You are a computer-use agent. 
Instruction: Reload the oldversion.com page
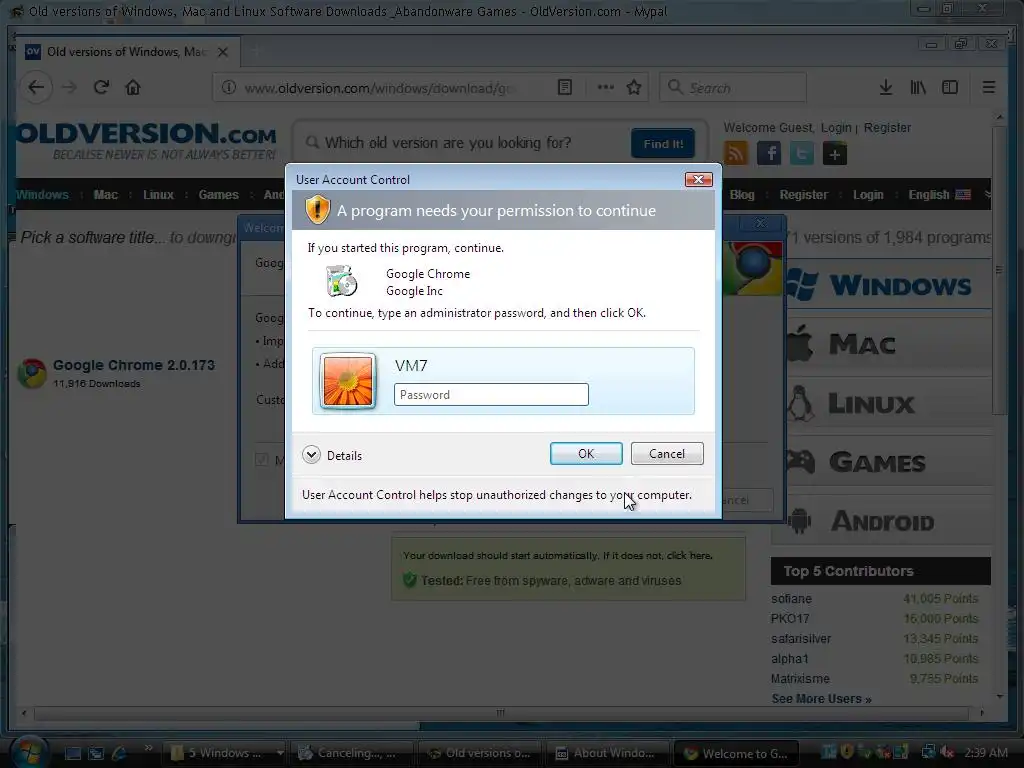click(x=101, y=88)
